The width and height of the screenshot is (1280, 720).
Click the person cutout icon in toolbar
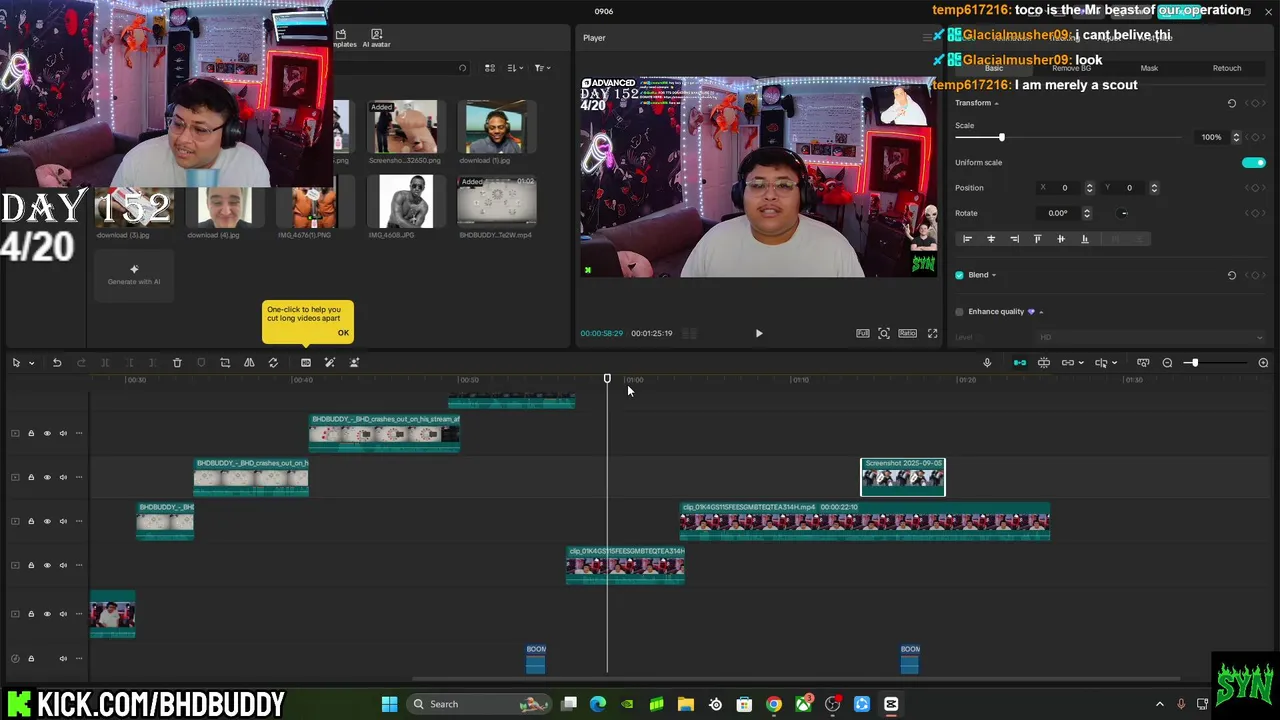coord(354,363)
